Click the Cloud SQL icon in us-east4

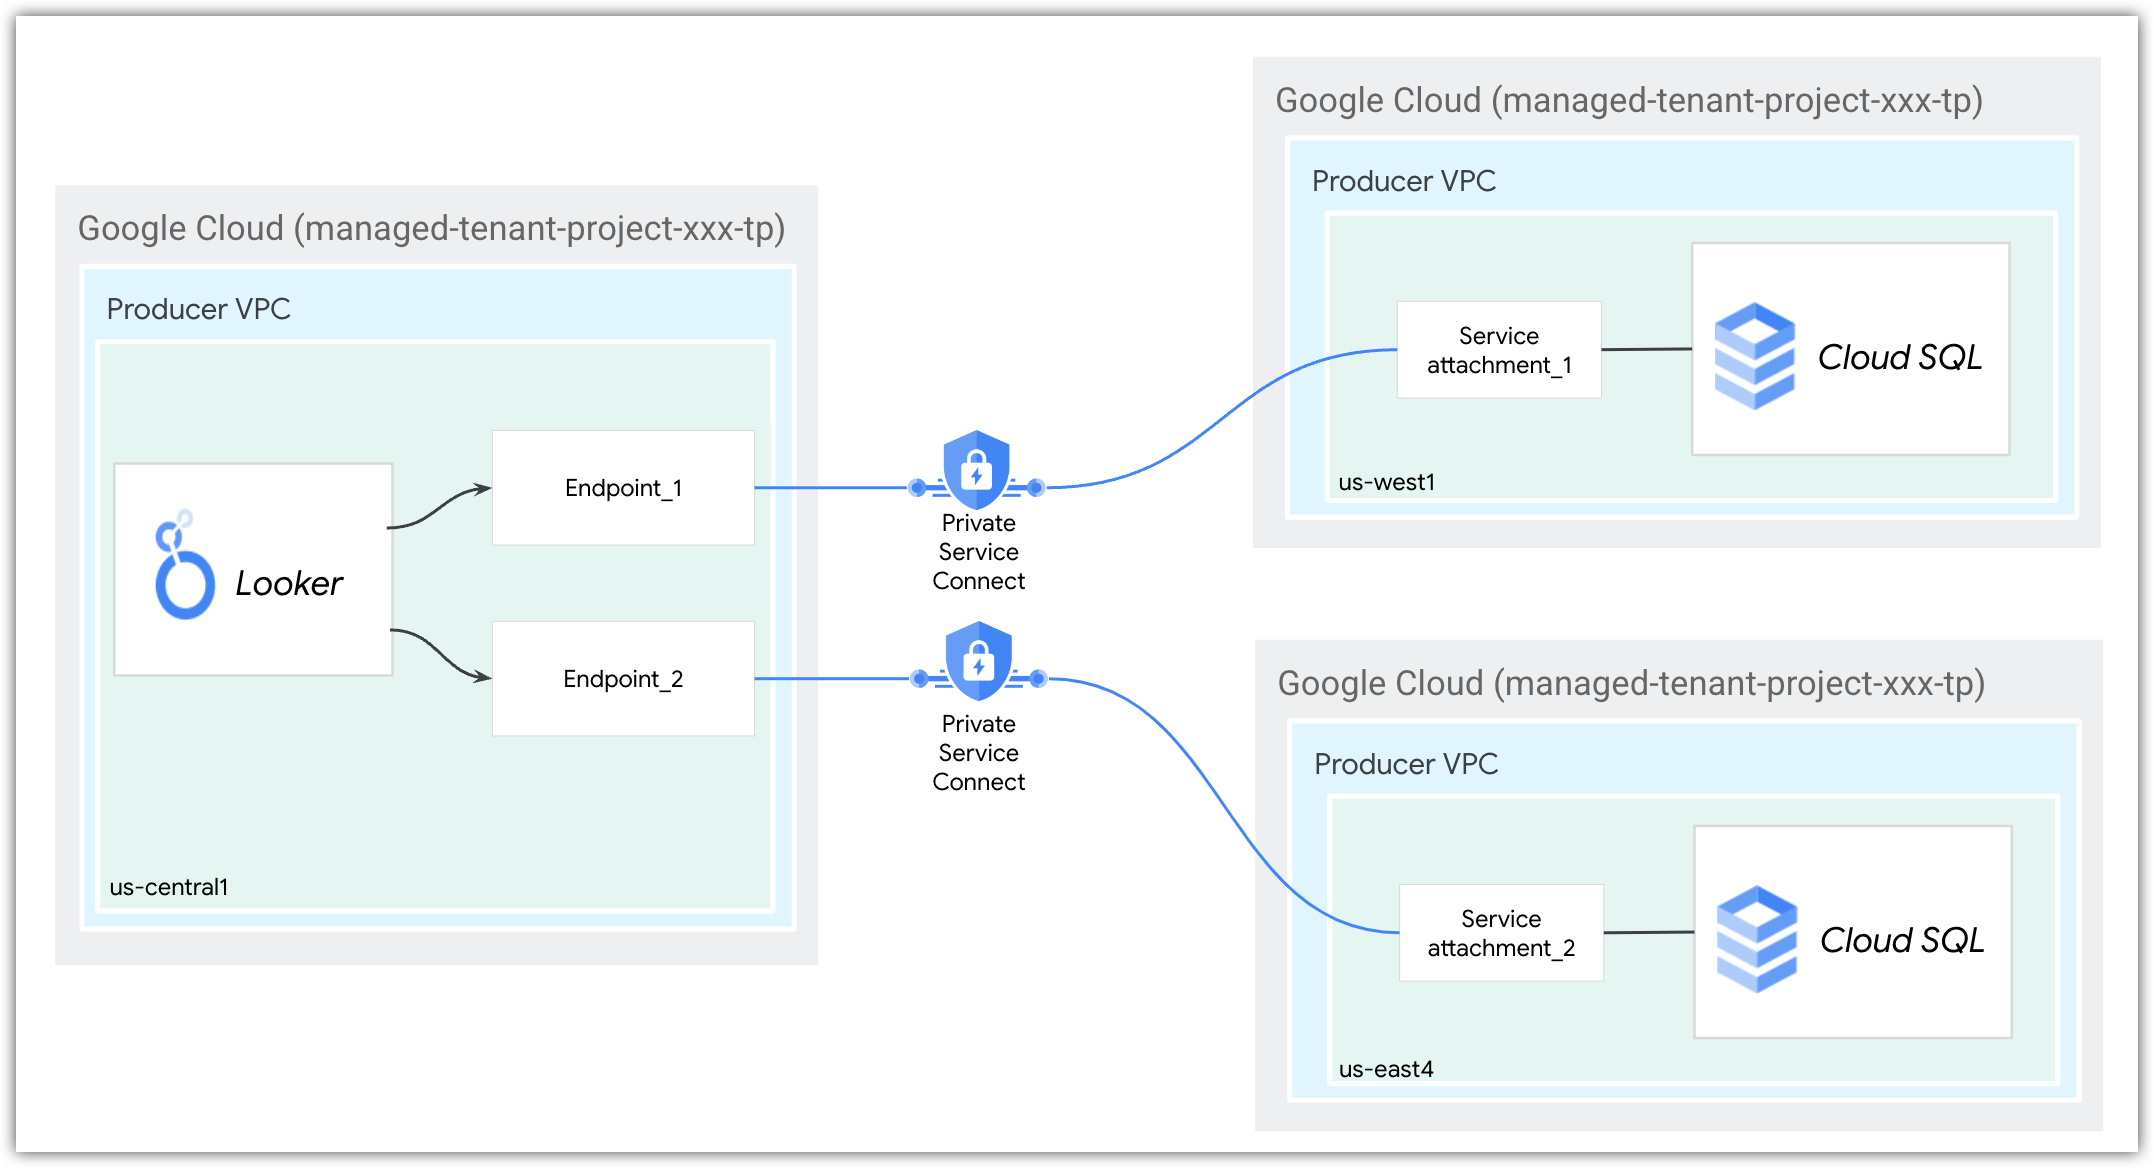click(1756, 939)
